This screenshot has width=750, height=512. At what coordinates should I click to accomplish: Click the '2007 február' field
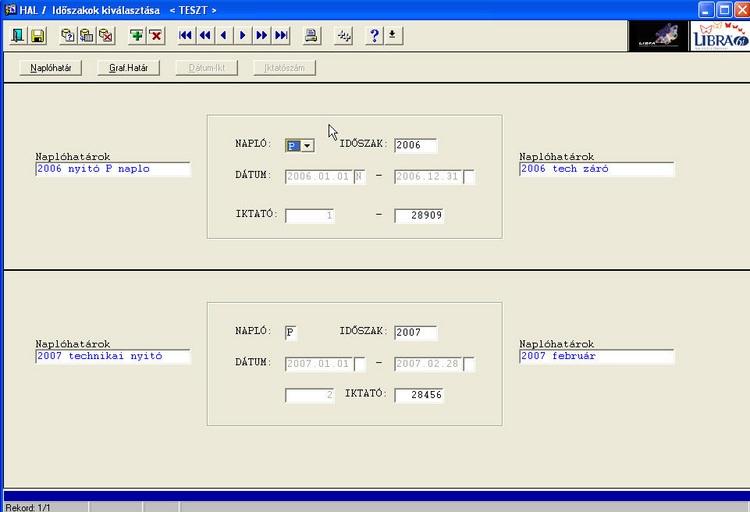(x=596, y=356)
